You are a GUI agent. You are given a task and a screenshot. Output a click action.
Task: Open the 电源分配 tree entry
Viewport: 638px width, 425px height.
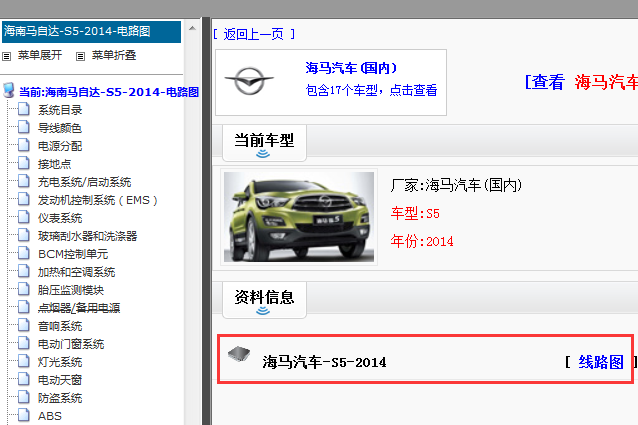point(60,146)
